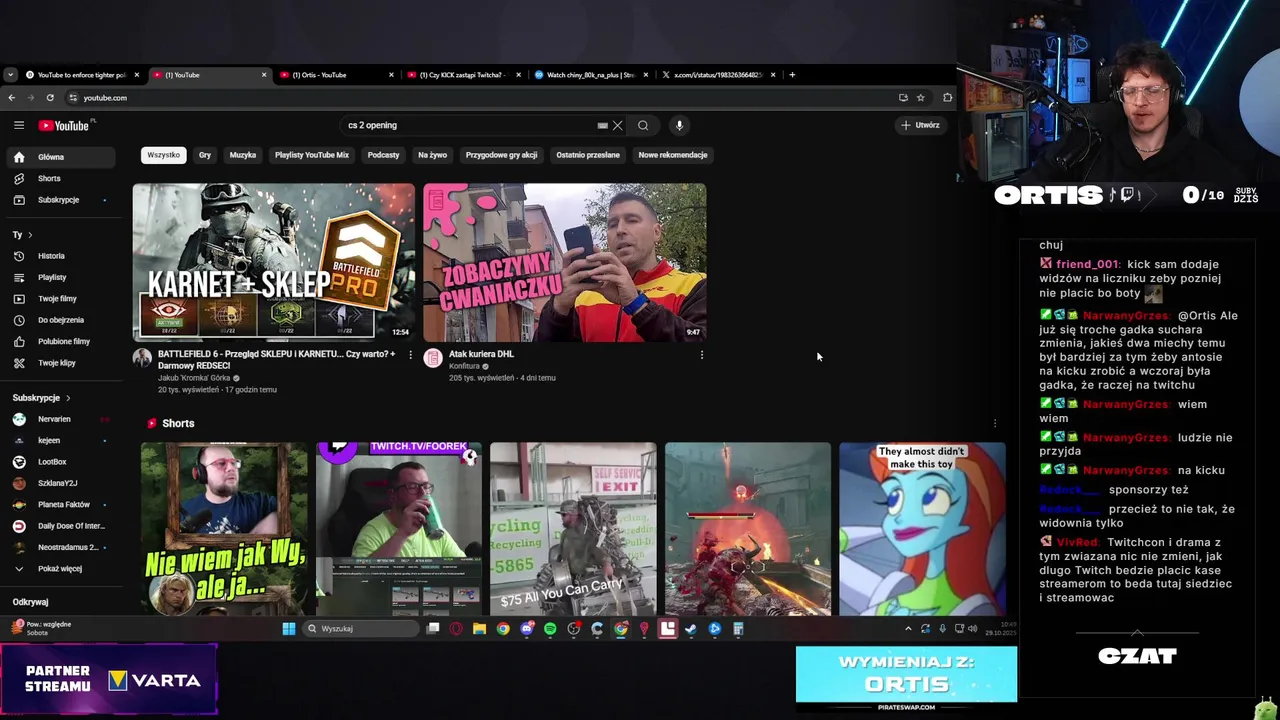Open Shorts shelf options menu
The height and width of the screenshot is (720, 1280).
coord(994,423)
